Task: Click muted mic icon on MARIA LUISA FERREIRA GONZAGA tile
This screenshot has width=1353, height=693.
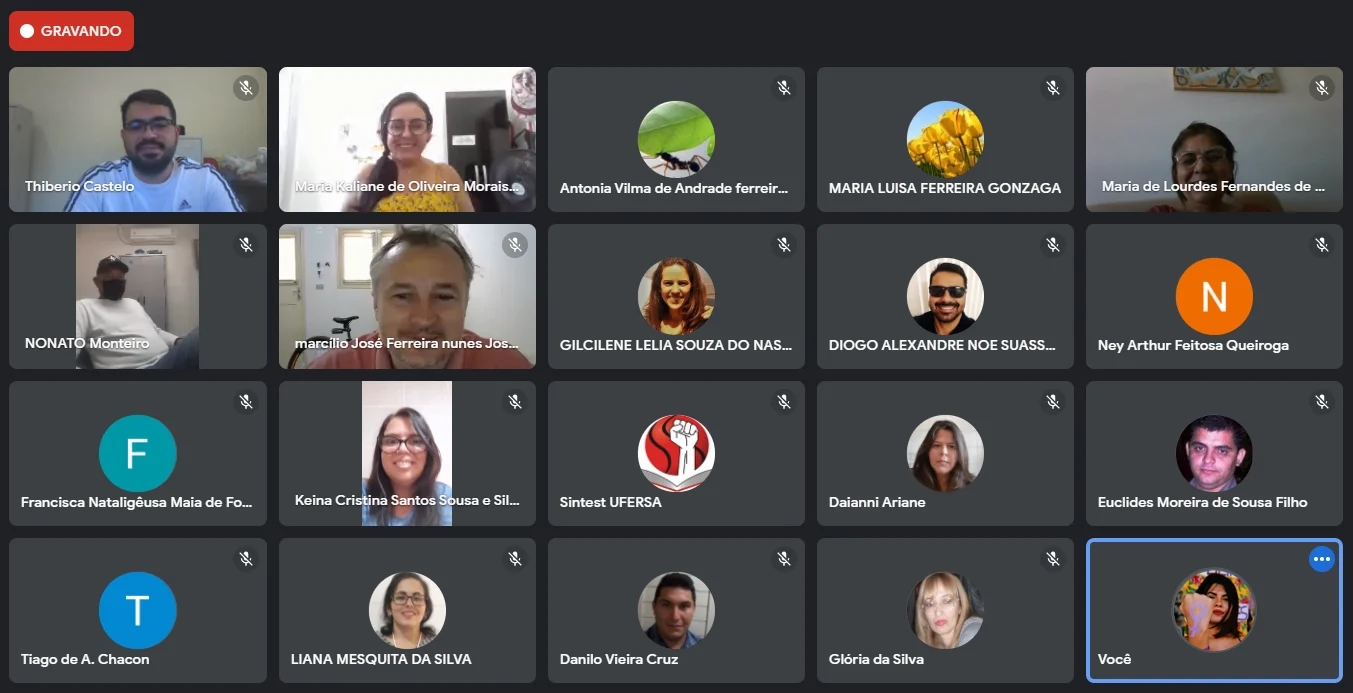Action: tap(1053, 88)
